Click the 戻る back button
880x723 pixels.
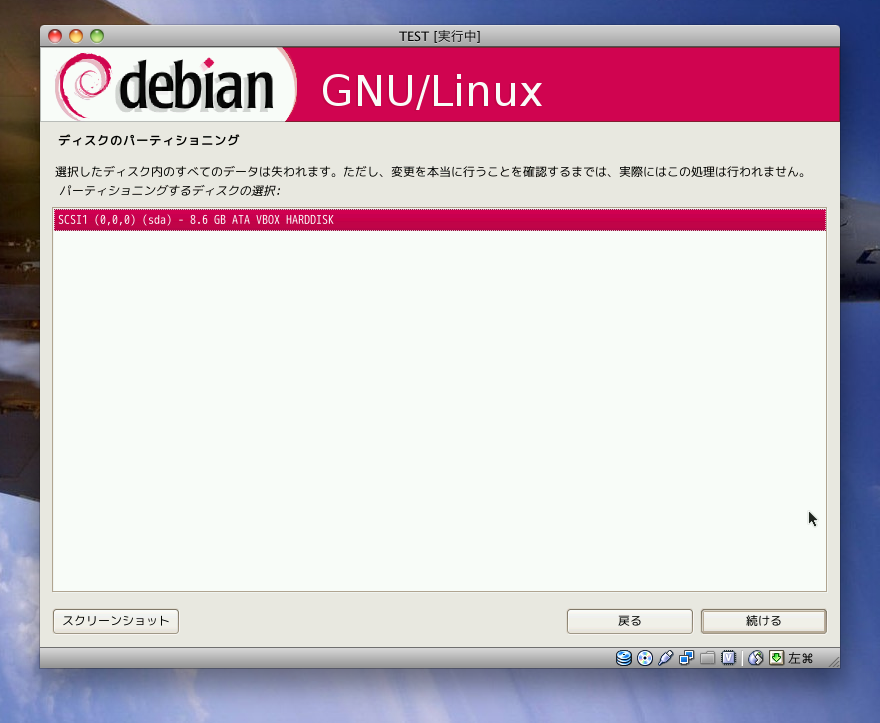pyautogui.click(x=629, y=621)
